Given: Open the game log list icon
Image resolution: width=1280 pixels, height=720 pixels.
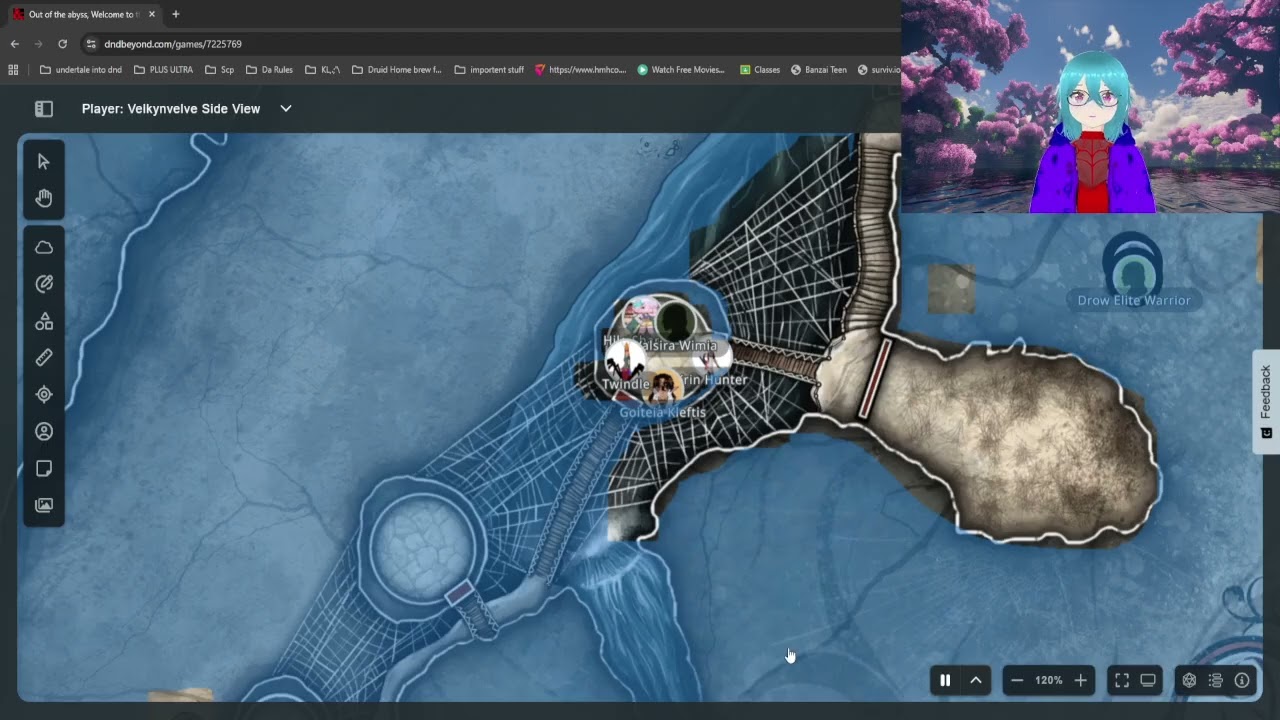Looking at the screenshot, I should tap(1216, 680).
